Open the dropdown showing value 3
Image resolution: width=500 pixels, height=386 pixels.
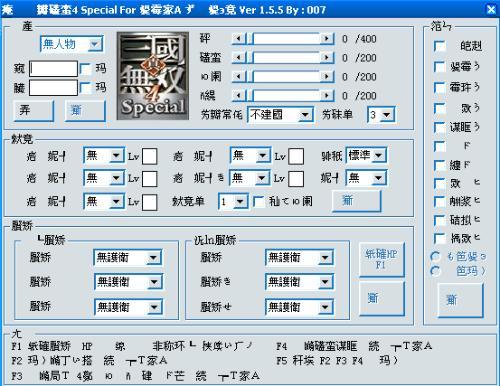pyautogui.click(x=381, y=115)
